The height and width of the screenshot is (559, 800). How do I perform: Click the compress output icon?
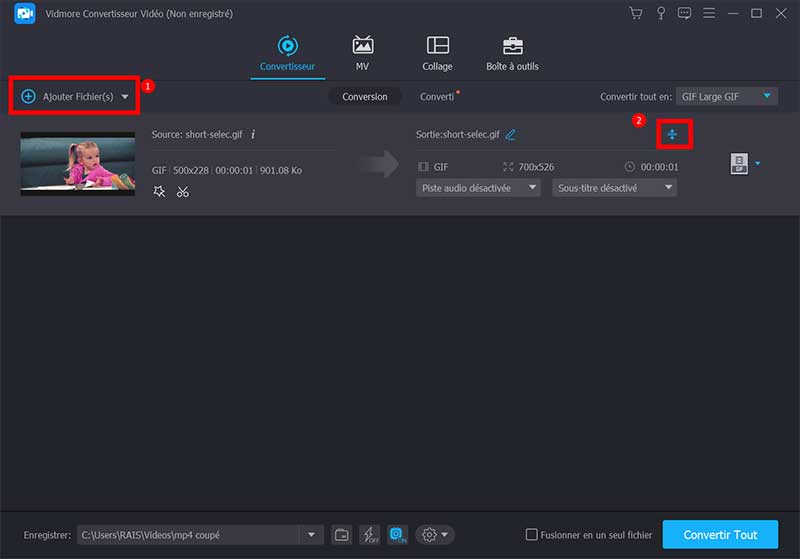[x=672, y=134]
